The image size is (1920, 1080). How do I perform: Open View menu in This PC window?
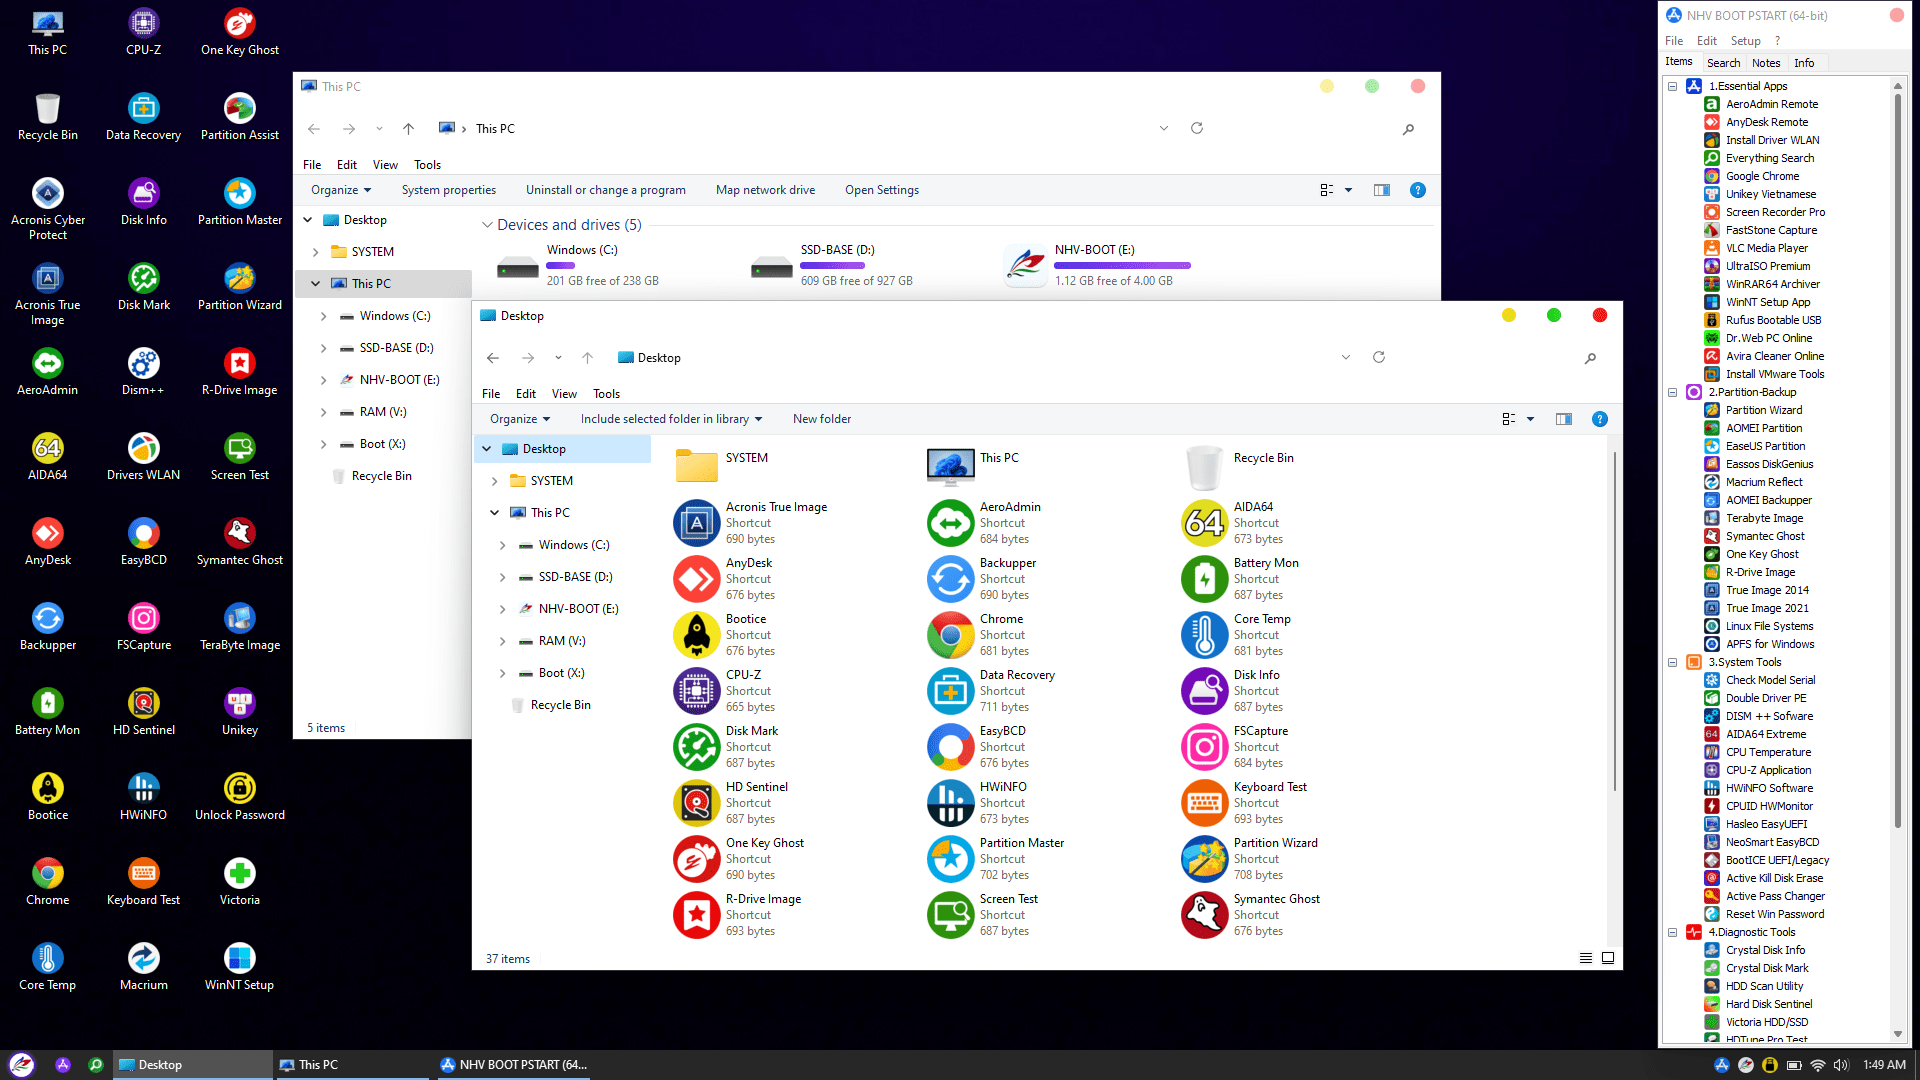click(x=385, y=165)
